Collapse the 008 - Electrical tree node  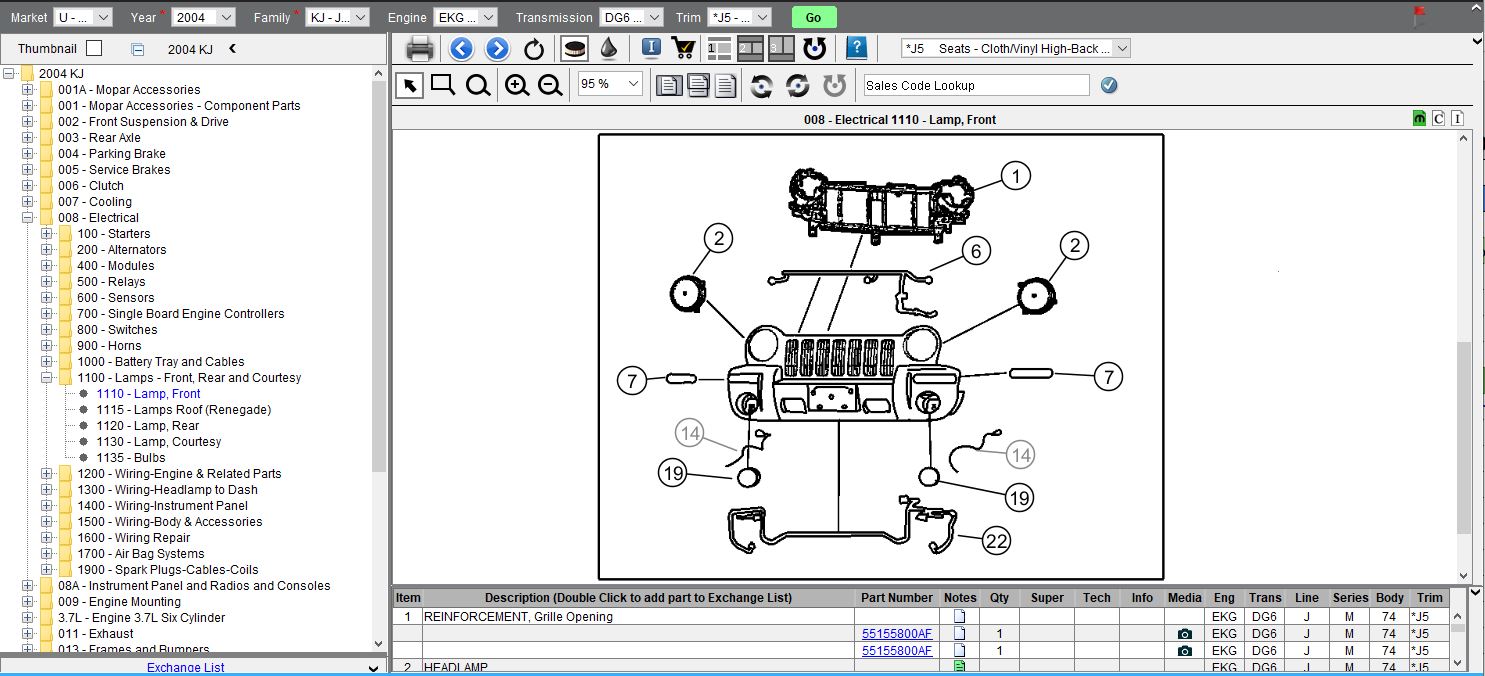click(28, 218)
